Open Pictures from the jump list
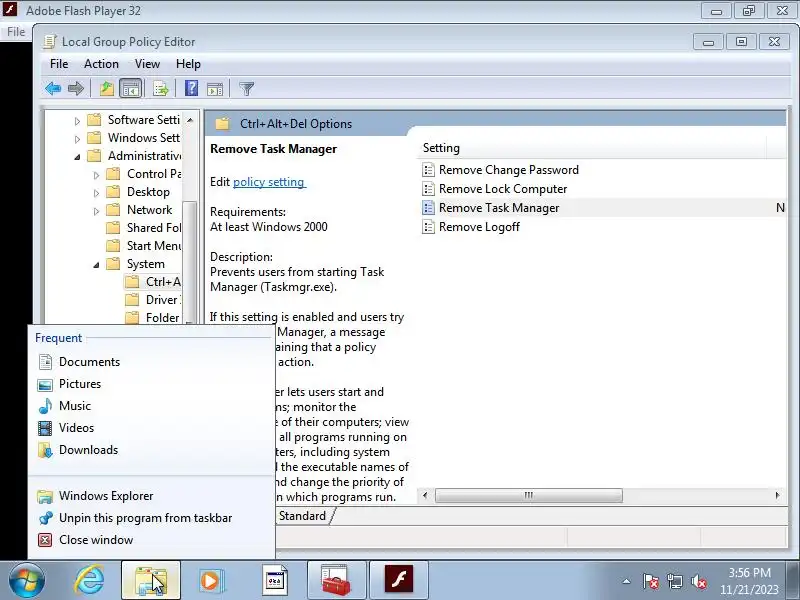This screenshot has width=800, height=600. 152,384
